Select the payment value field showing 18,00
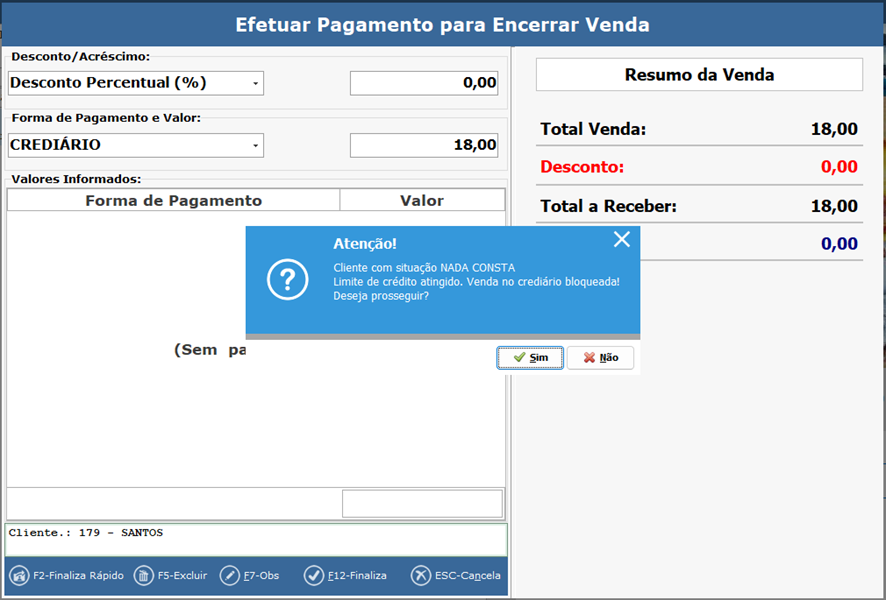Image resolution: width=886 pixels, height=600 pixels. (x=424, y=145)
